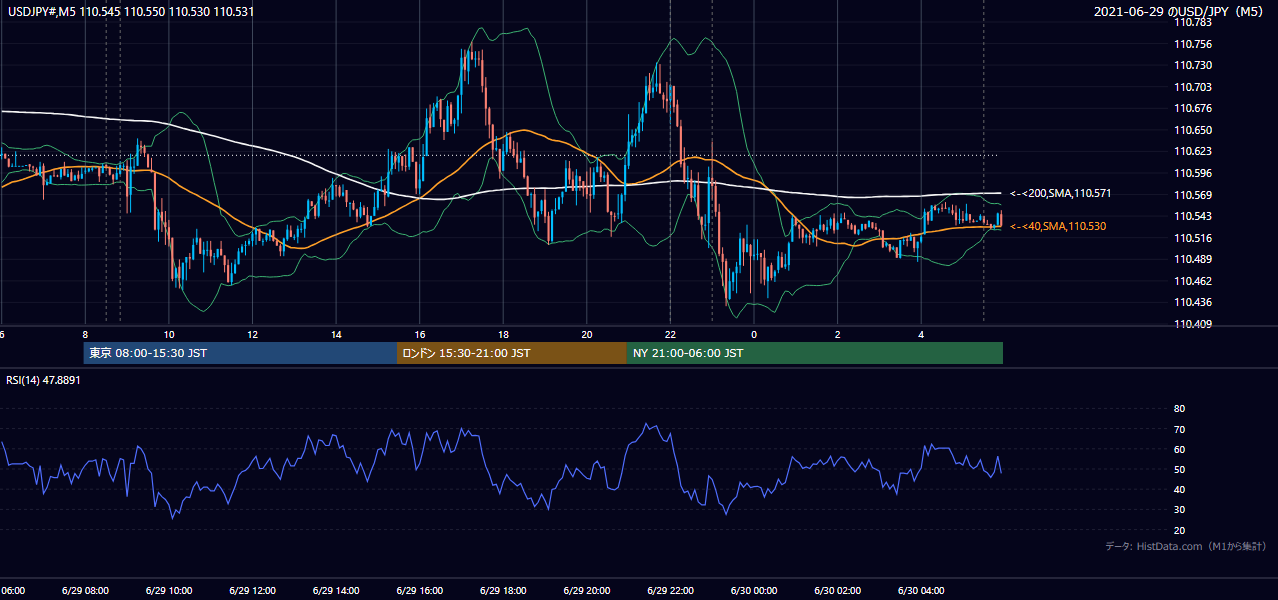Click hour label 16 above session bars

pos(420,334)
